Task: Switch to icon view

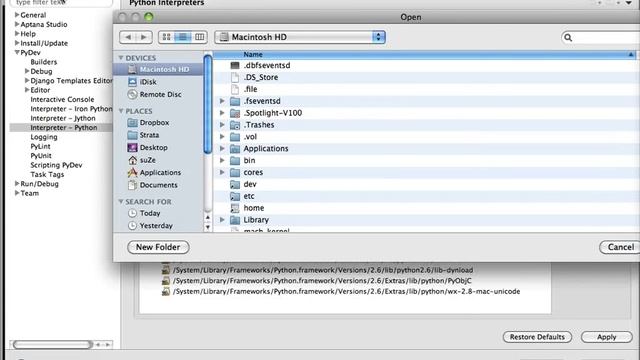Action: point(166,37)
